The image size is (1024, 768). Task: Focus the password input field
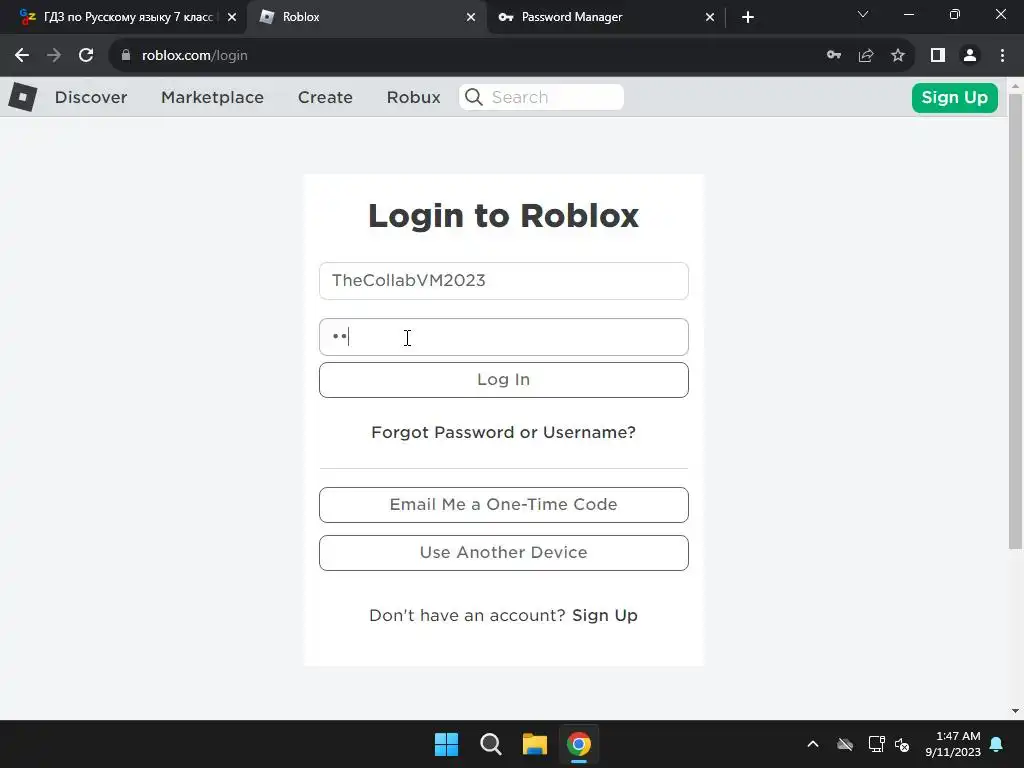[504, 337]
